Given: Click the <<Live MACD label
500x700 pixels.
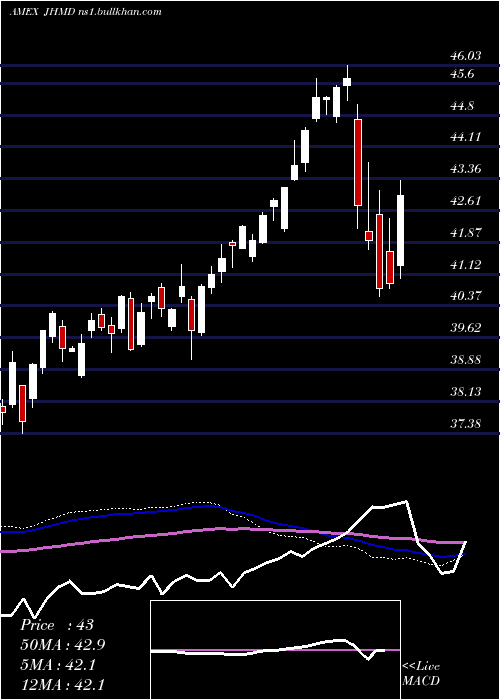Looking at the screenshot, I should [x=421, y=674].
